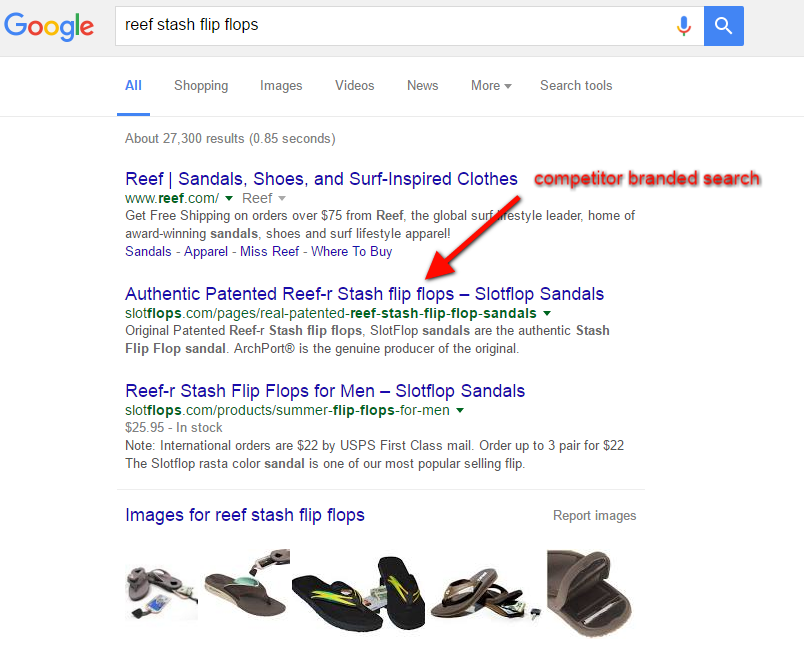Click the Google logo
804x651 pixels.
pos(49,26)
